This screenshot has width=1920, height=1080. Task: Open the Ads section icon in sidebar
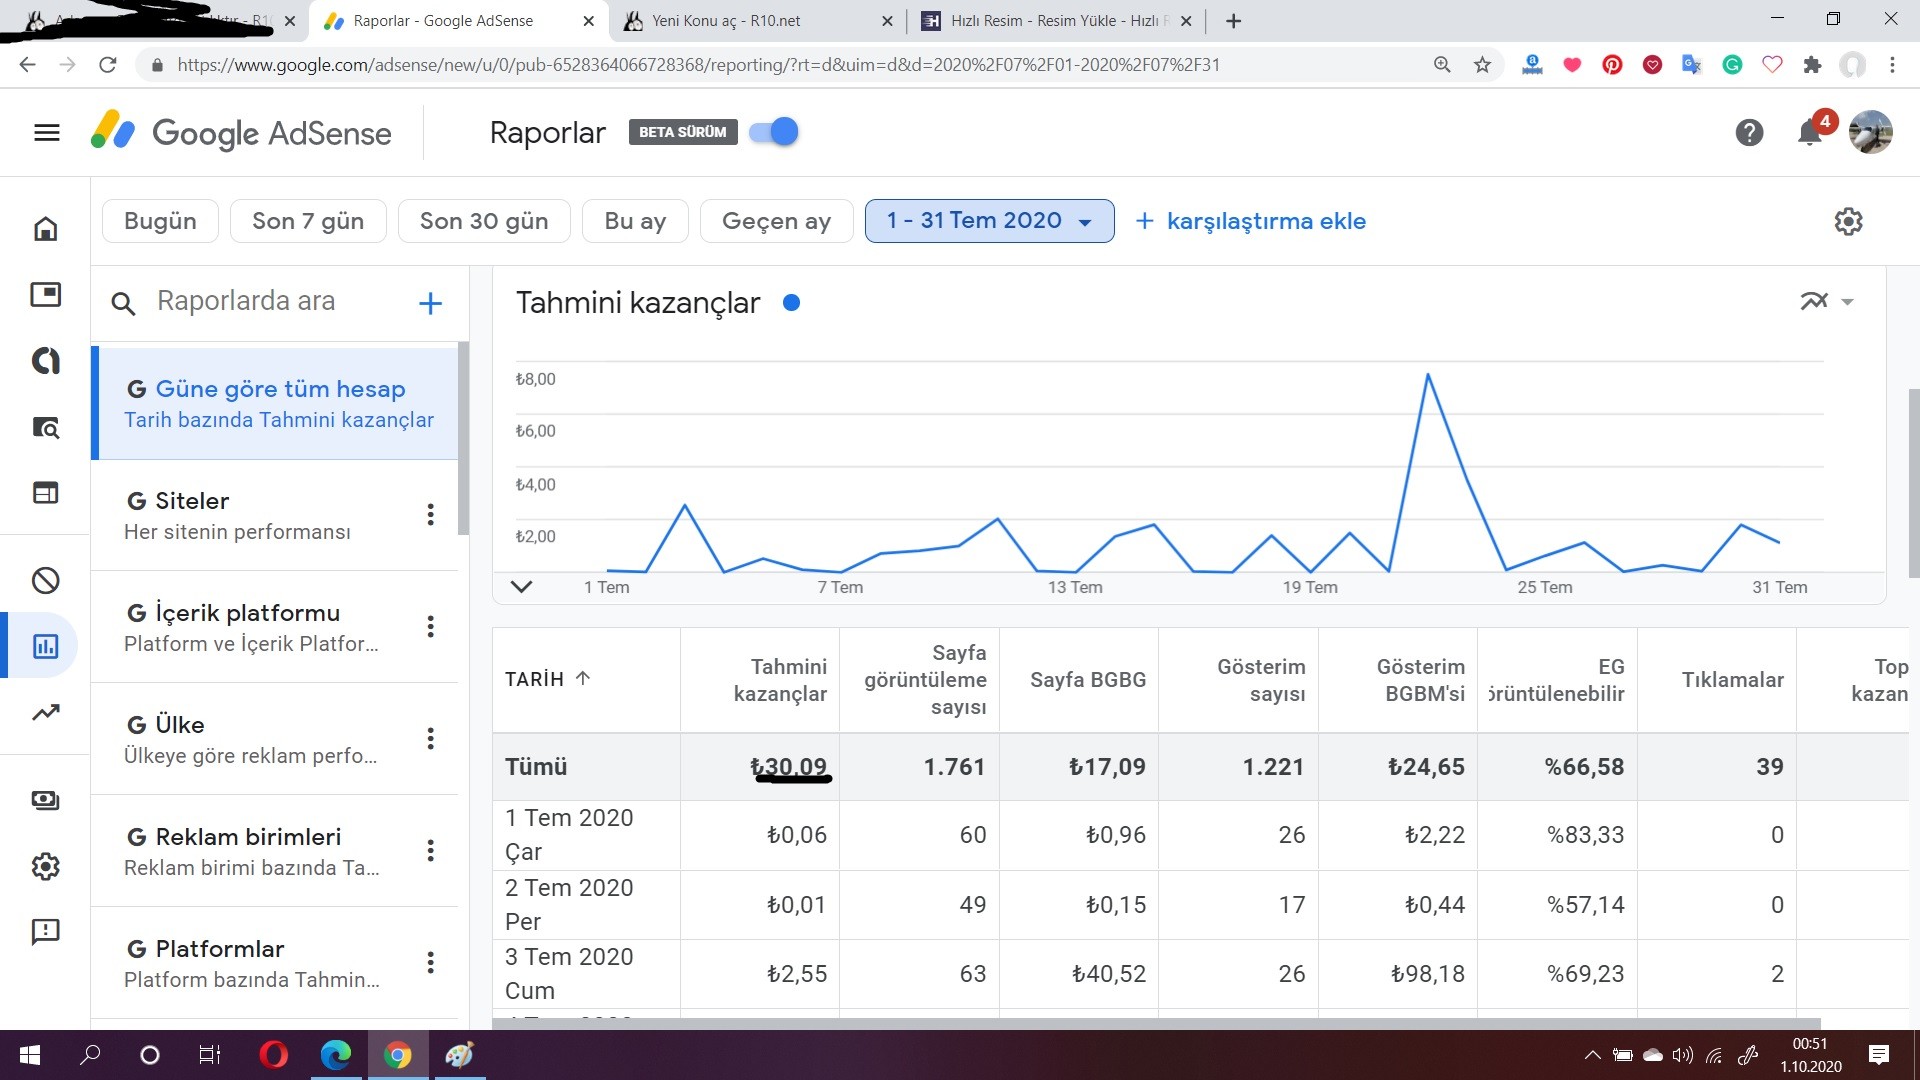pyautogui.click(x=46, y=295)
